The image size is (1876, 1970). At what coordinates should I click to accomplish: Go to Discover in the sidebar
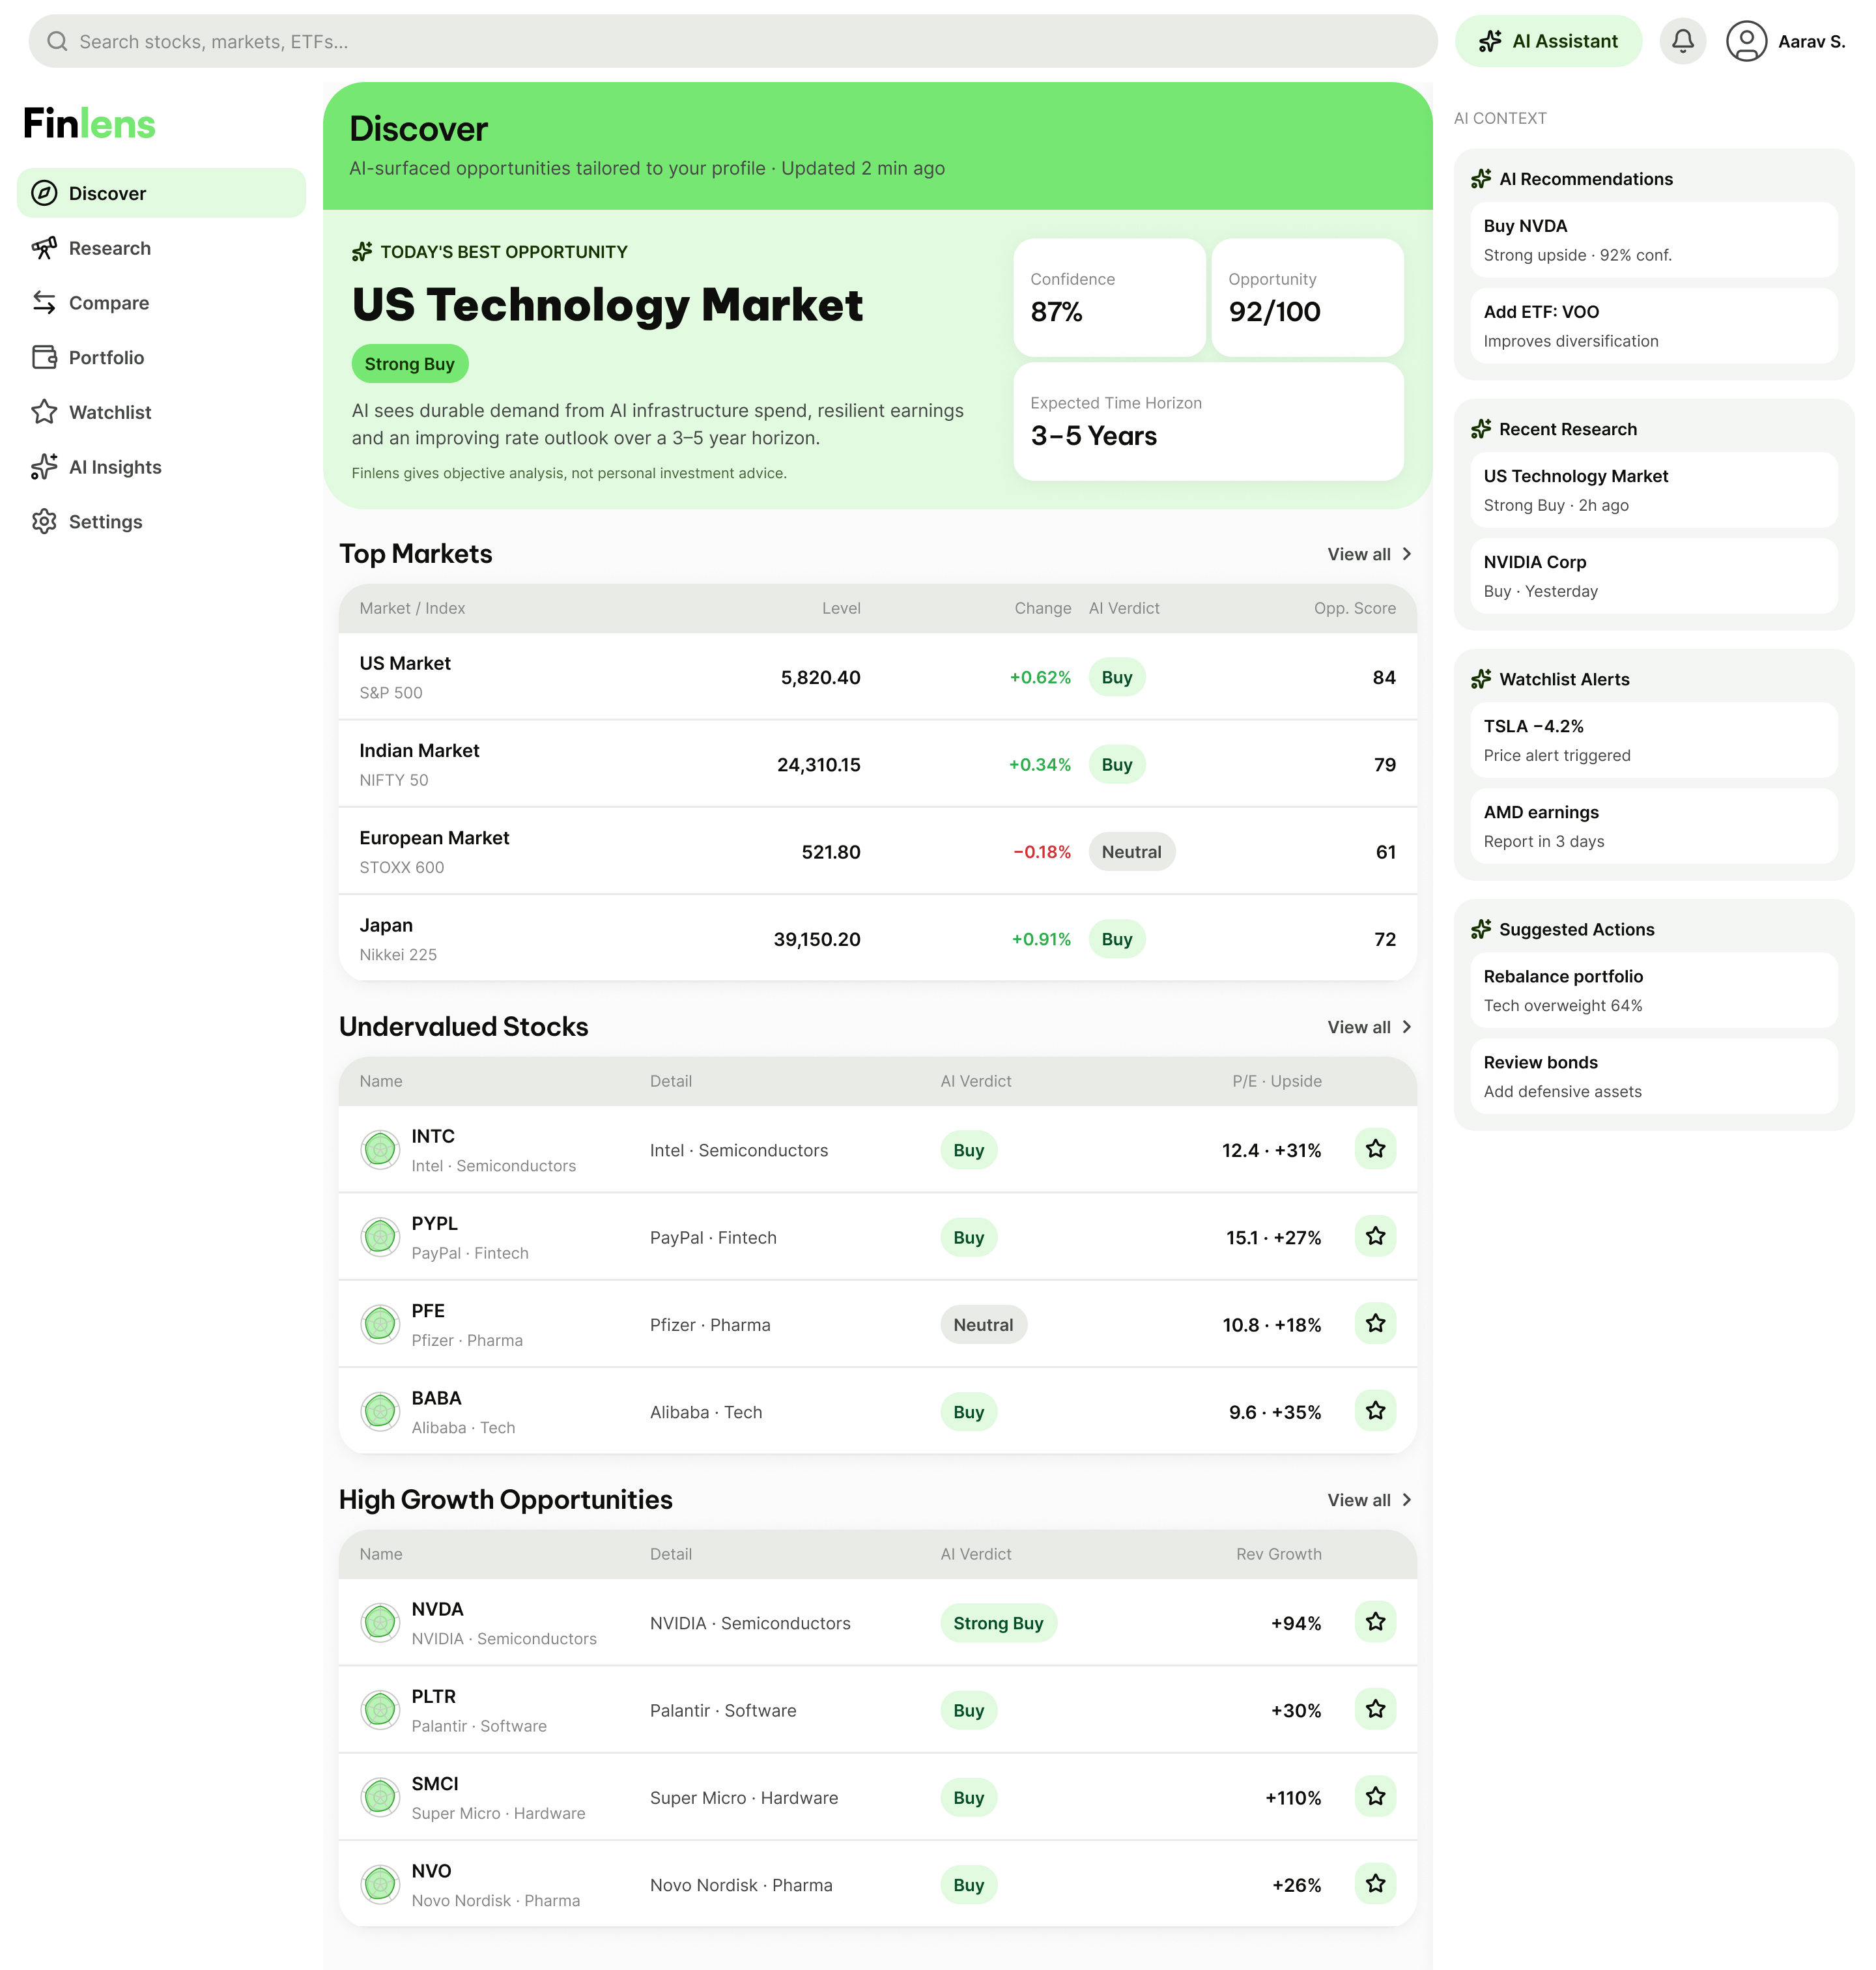pos(161,193)
